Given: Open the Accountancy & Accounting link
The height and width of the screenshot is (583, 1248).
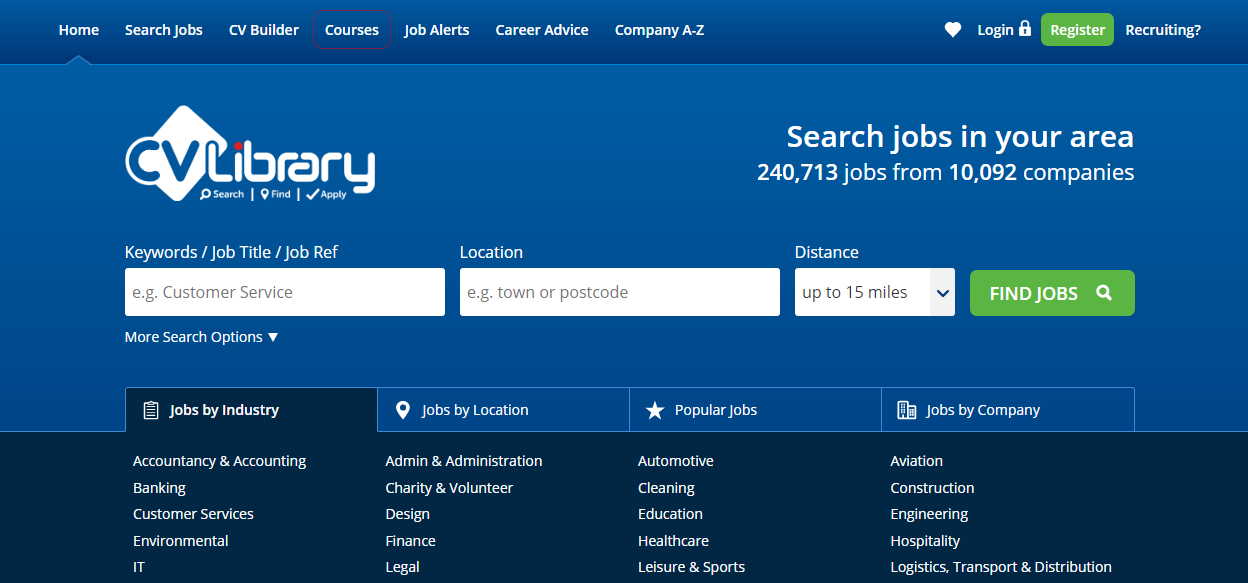Looking at the screenshot, I should pos(220,461).
